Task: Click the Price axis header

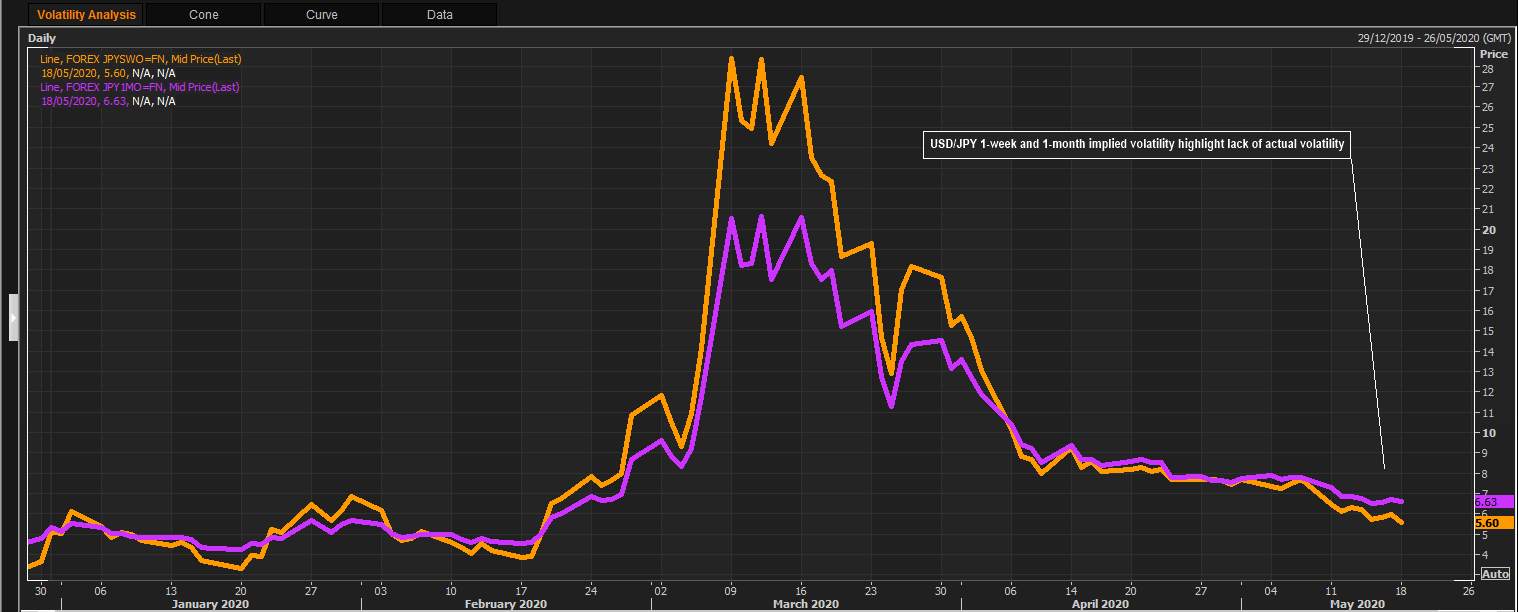Action: click(1494, 54)
